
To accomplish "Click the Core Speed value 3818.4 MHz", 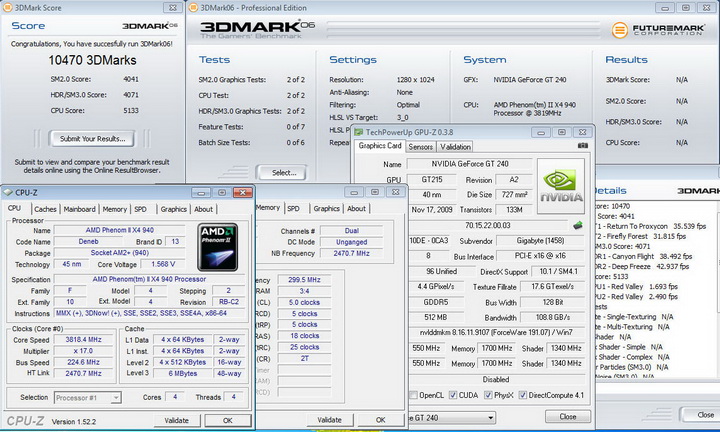I will [x=83, y=340].
